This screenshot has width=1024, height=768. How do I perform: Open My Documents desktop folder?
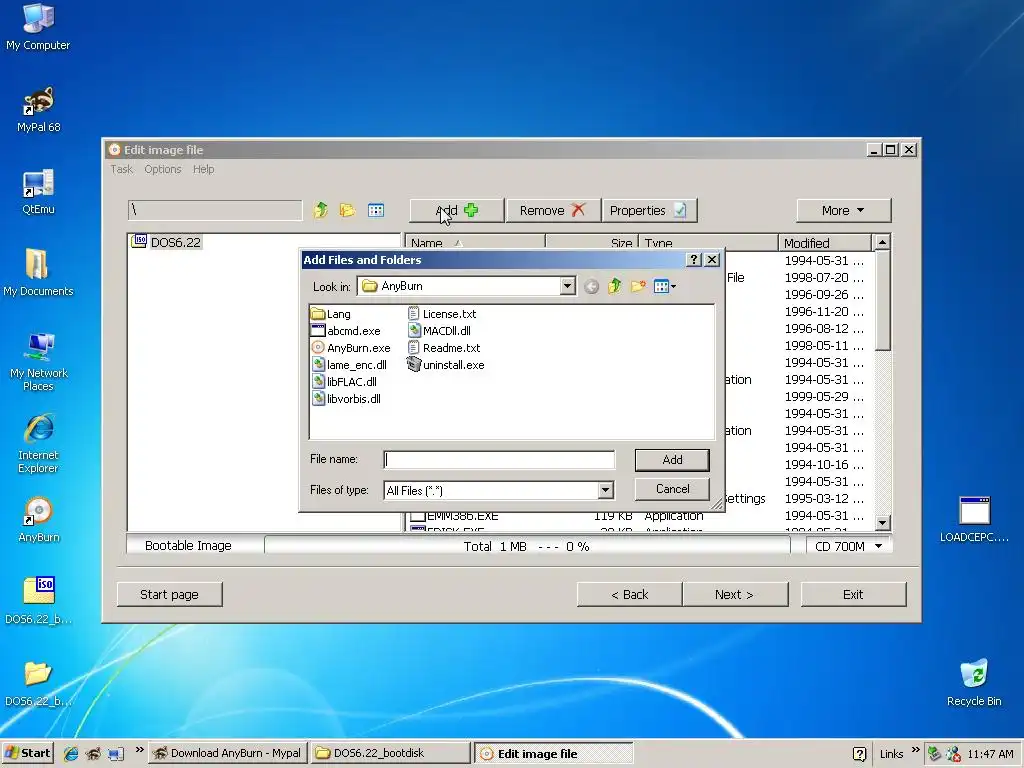click(x=38, y=273)
